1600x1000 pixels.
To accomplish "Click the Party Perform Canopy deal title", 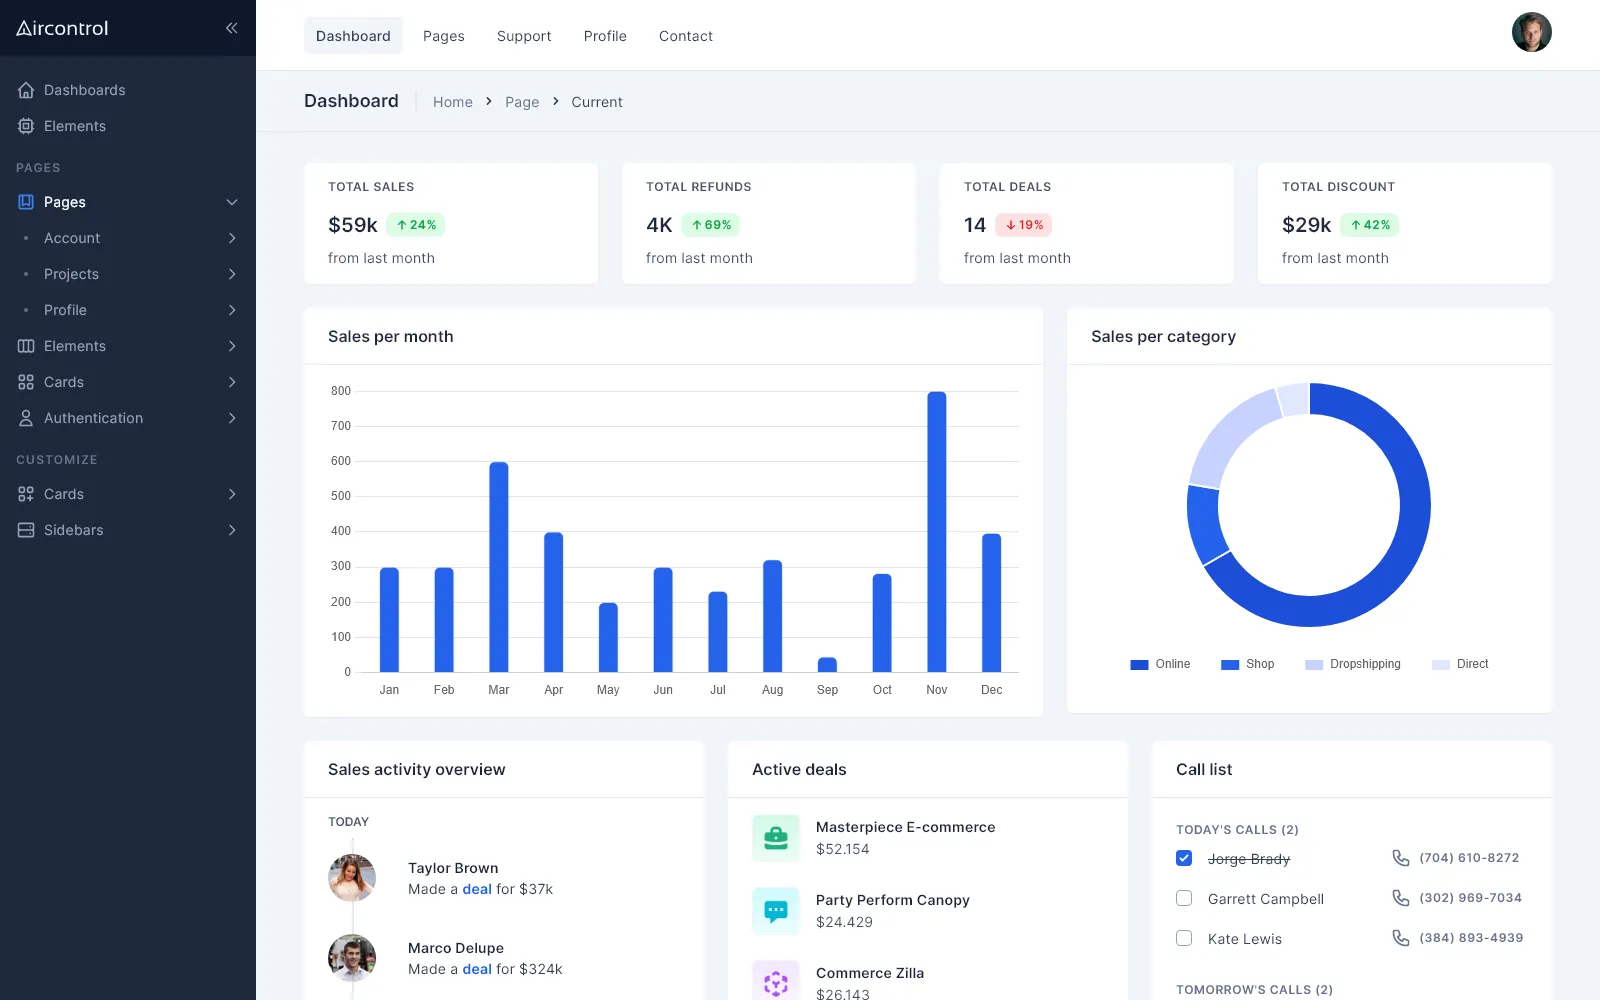I will tap(893, 900).
